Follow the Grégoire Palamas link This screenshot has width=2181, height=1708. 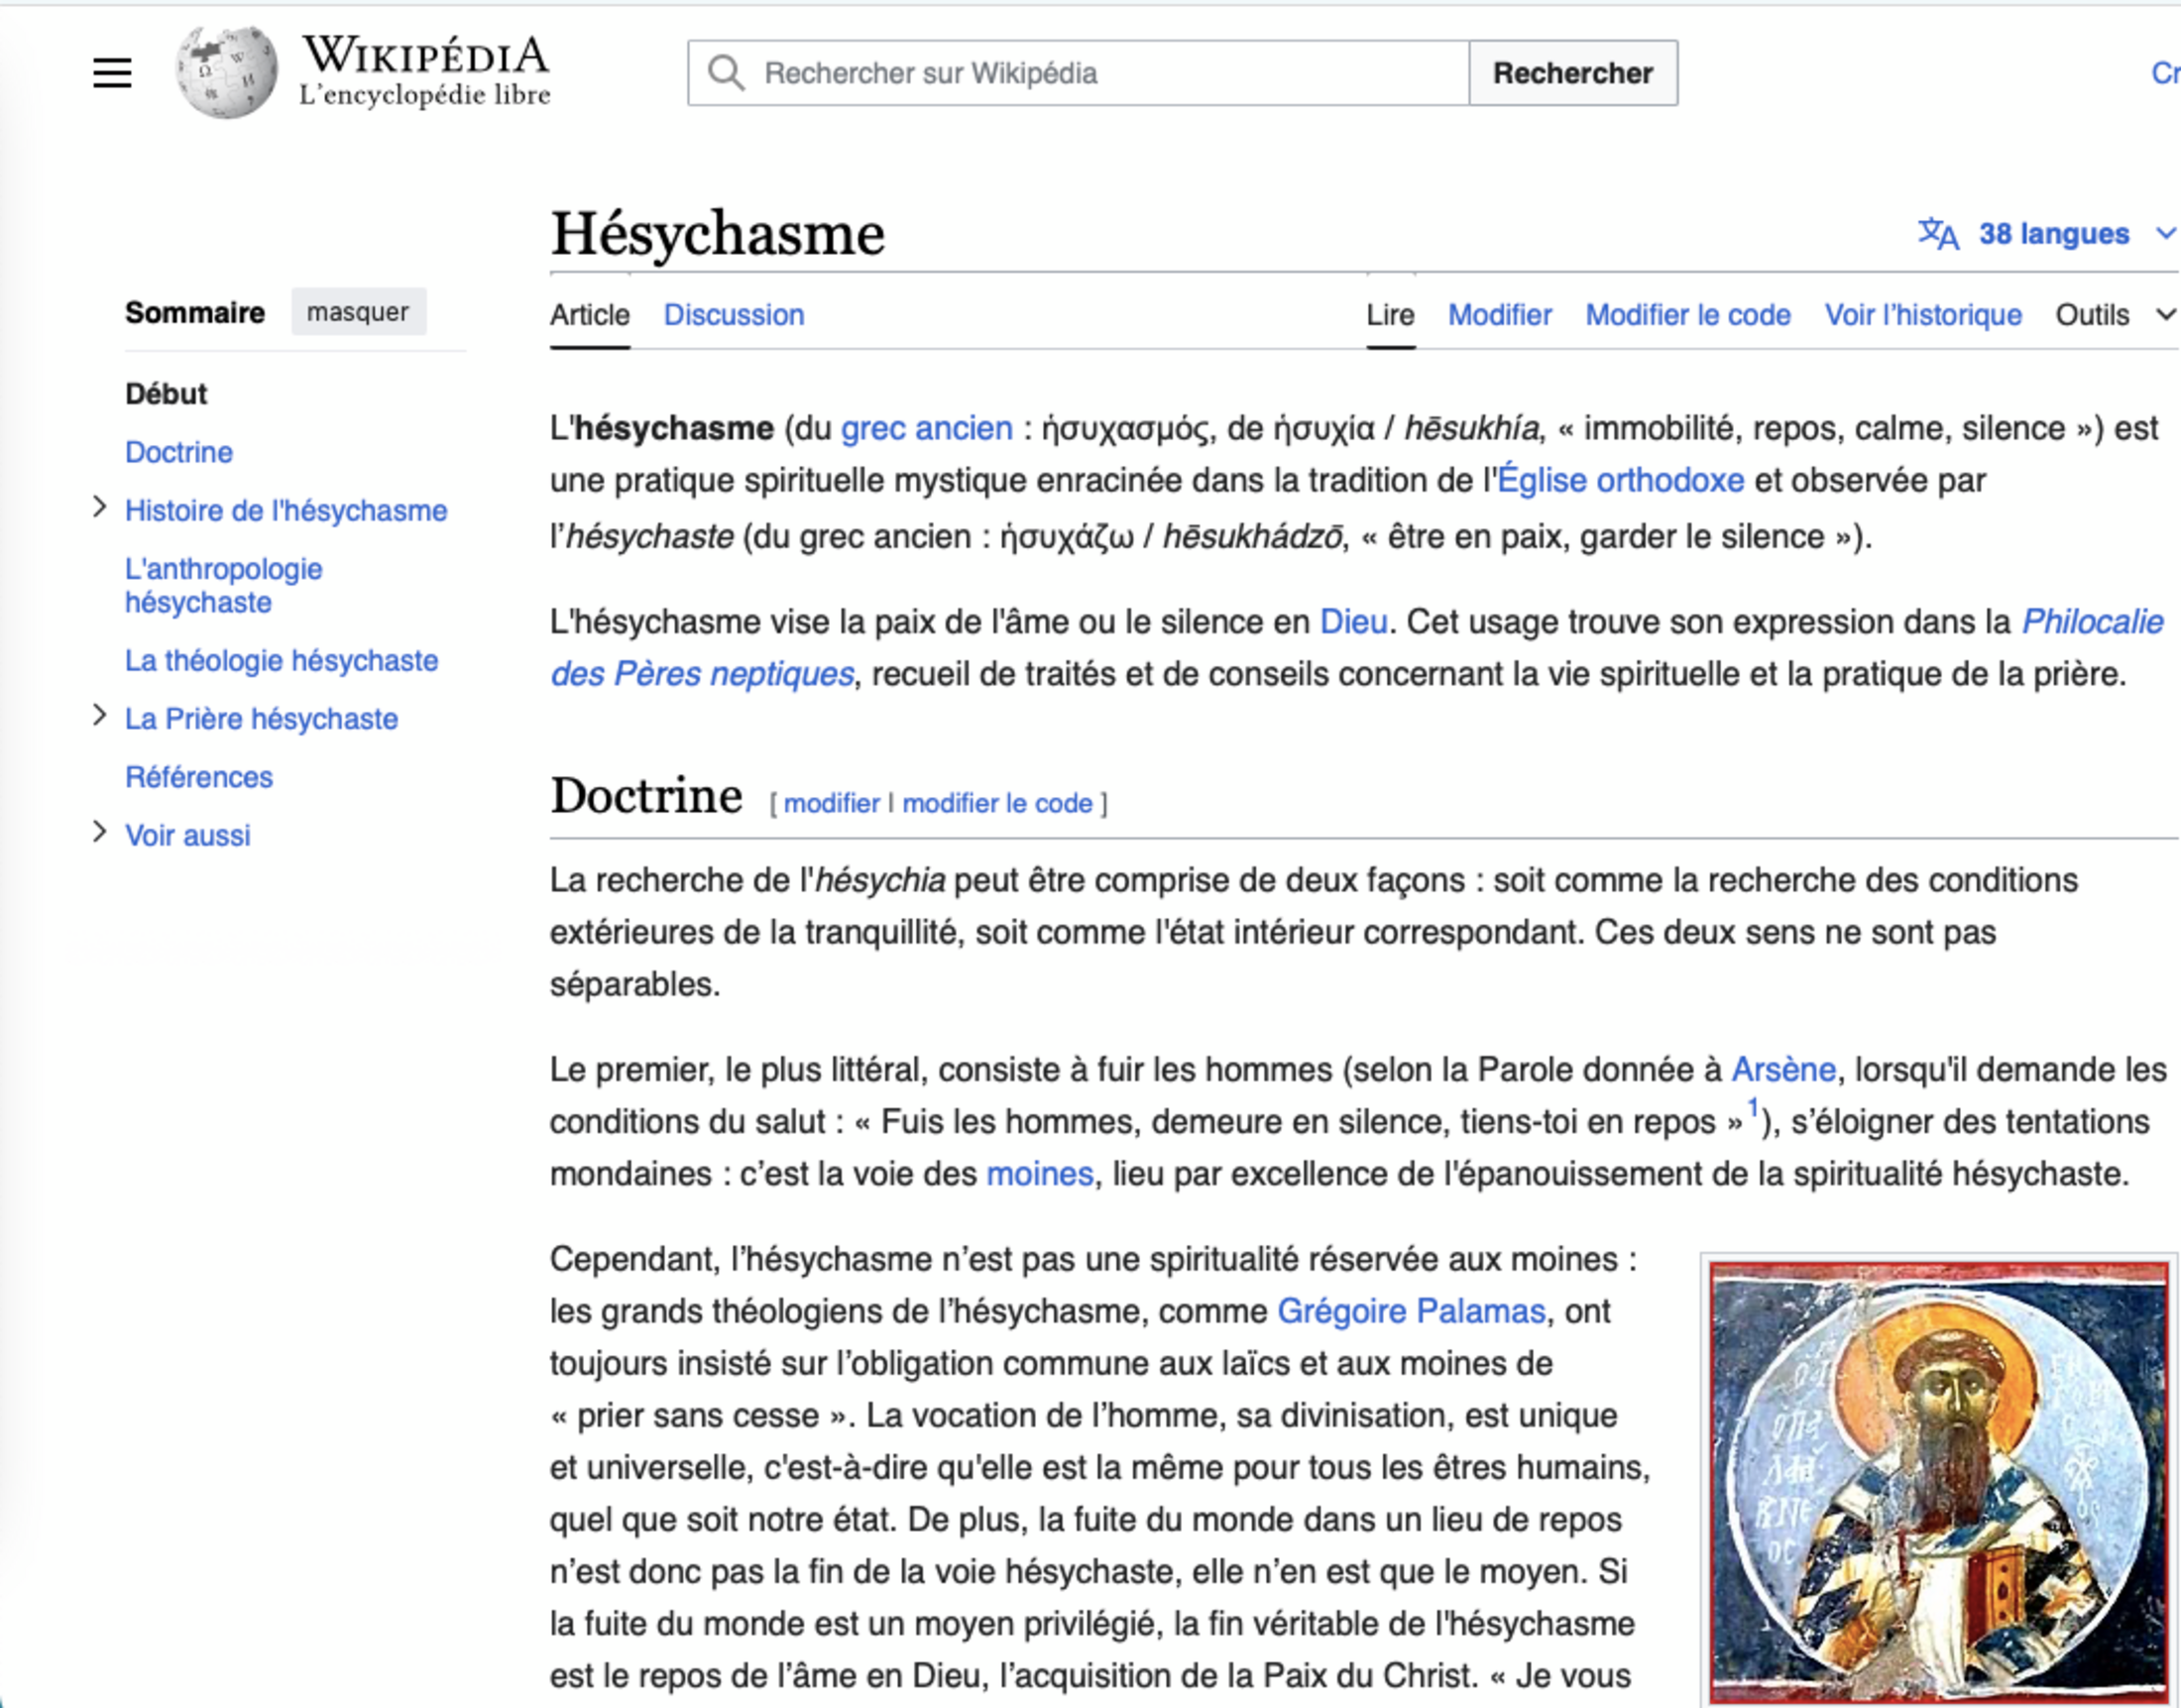[x=1410, y=1311]
